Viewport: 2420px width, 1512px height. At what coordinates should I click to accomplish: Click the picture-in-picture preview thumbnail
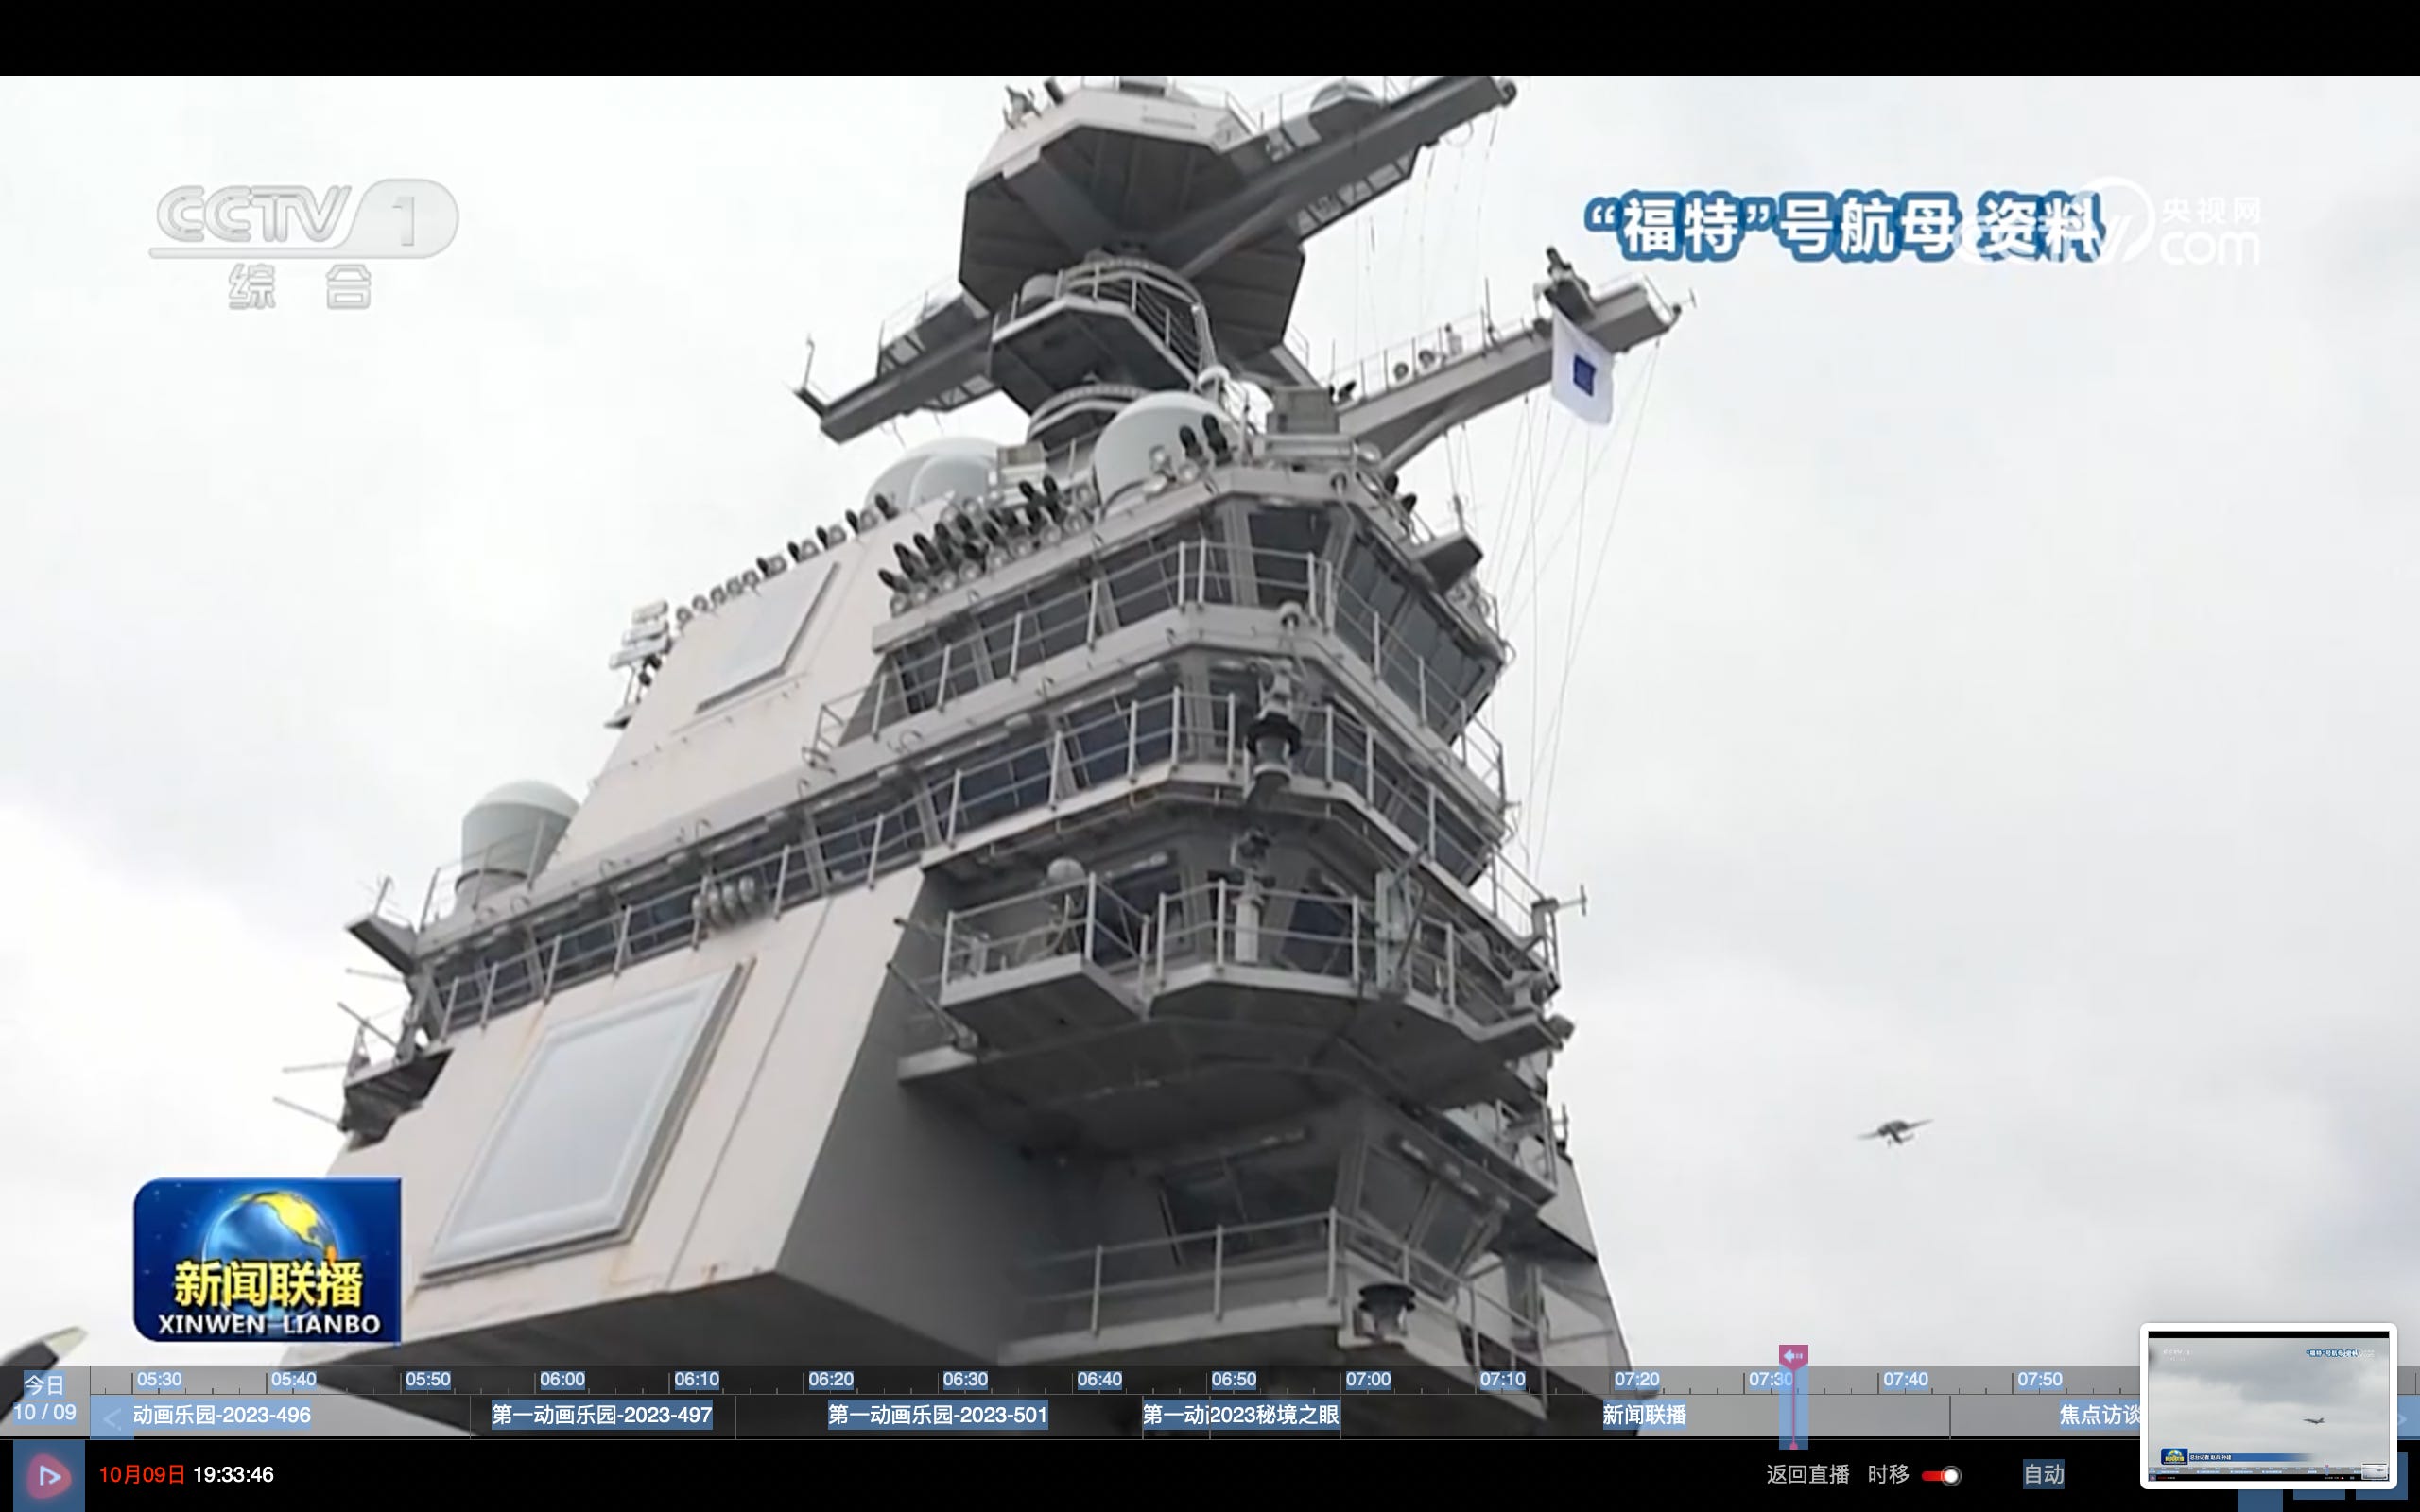click(2268, 1406)
